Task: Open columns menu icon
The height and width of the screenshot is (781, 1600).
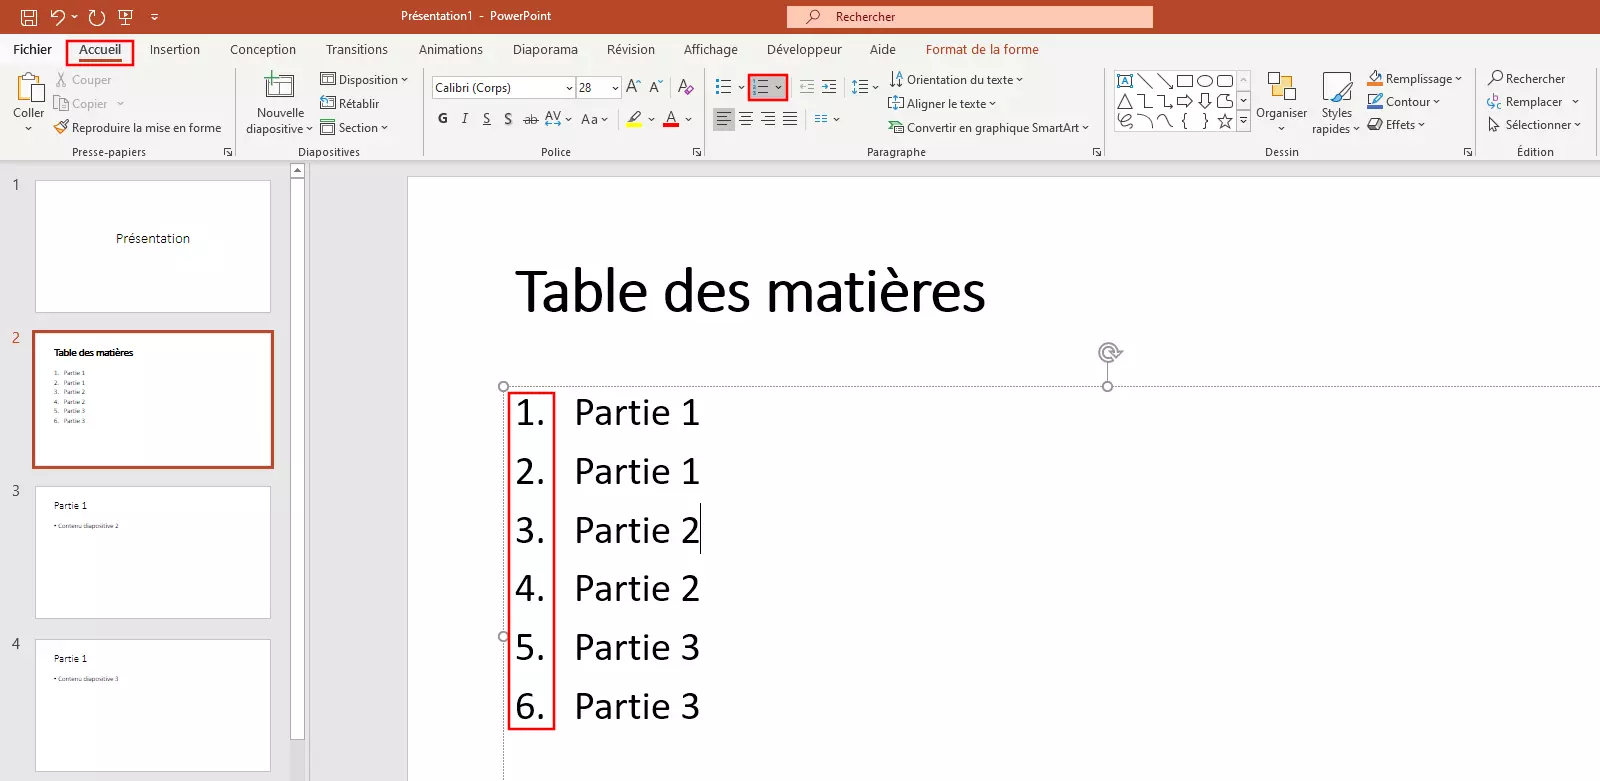Action: coord(826,119)
